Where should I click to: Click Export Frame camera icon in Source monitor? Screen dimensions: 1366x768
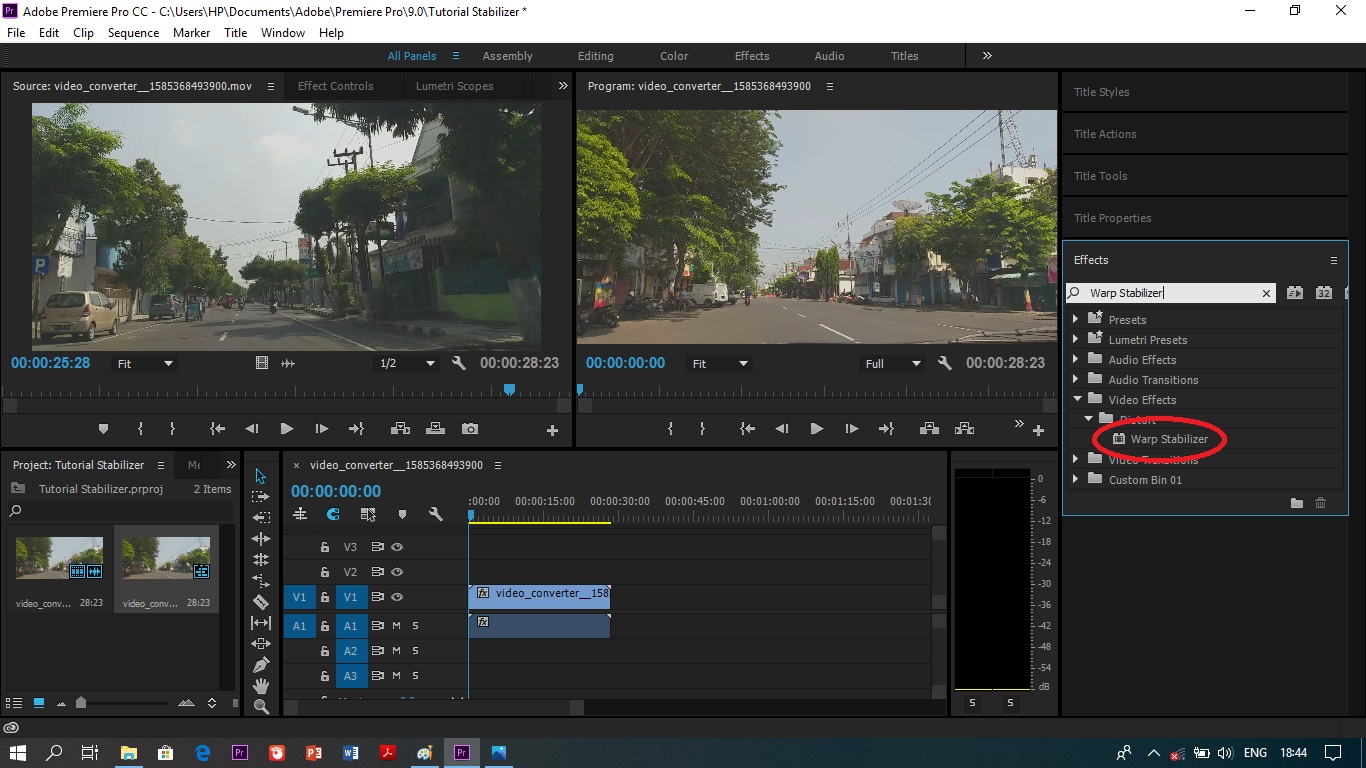pyautogui.click(x=469, y=429)
